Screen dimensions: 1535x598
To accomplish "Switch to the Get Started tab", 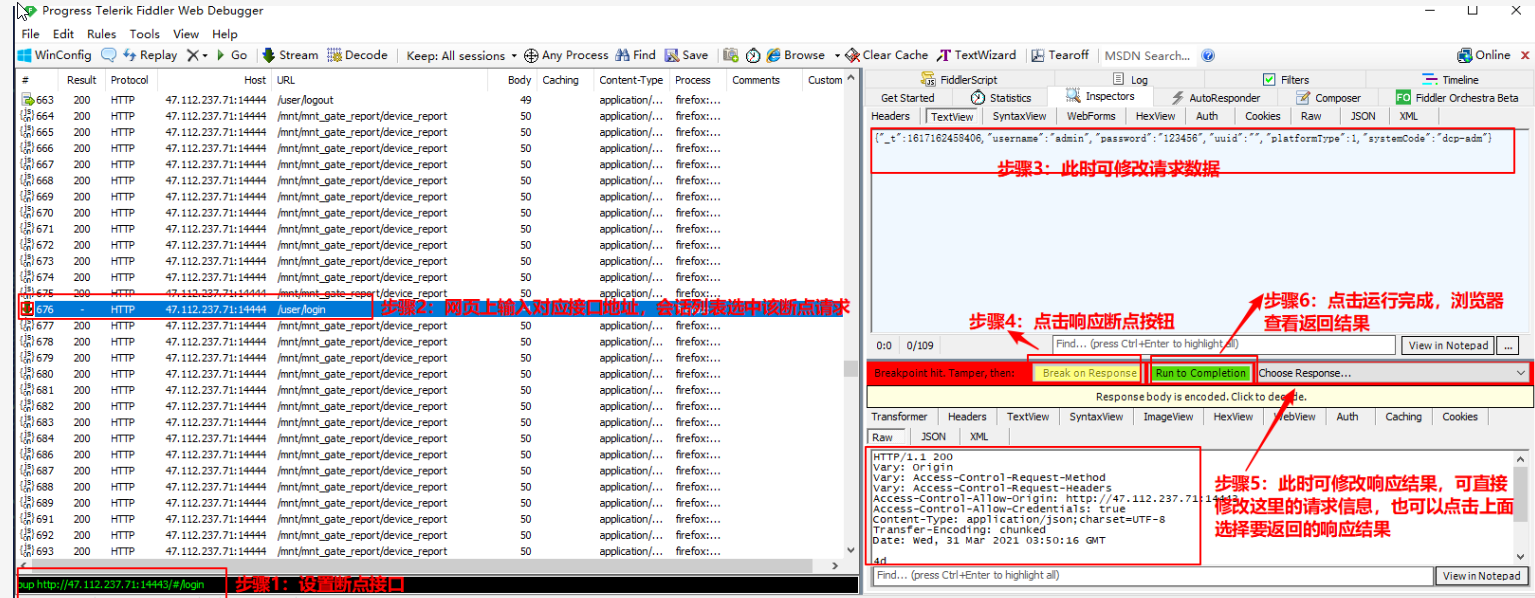I will [x=907, y=98].
